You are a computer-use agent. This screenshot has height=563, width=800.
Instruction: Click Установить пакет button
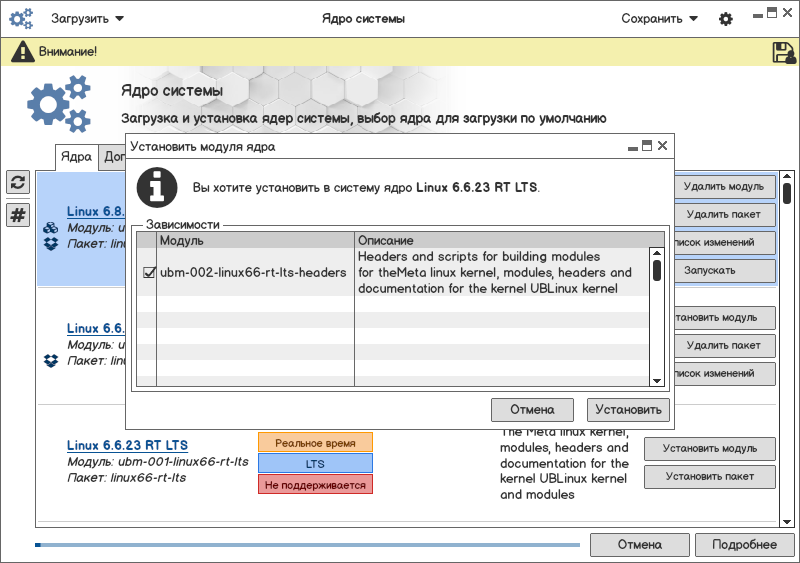coord(710,477)
